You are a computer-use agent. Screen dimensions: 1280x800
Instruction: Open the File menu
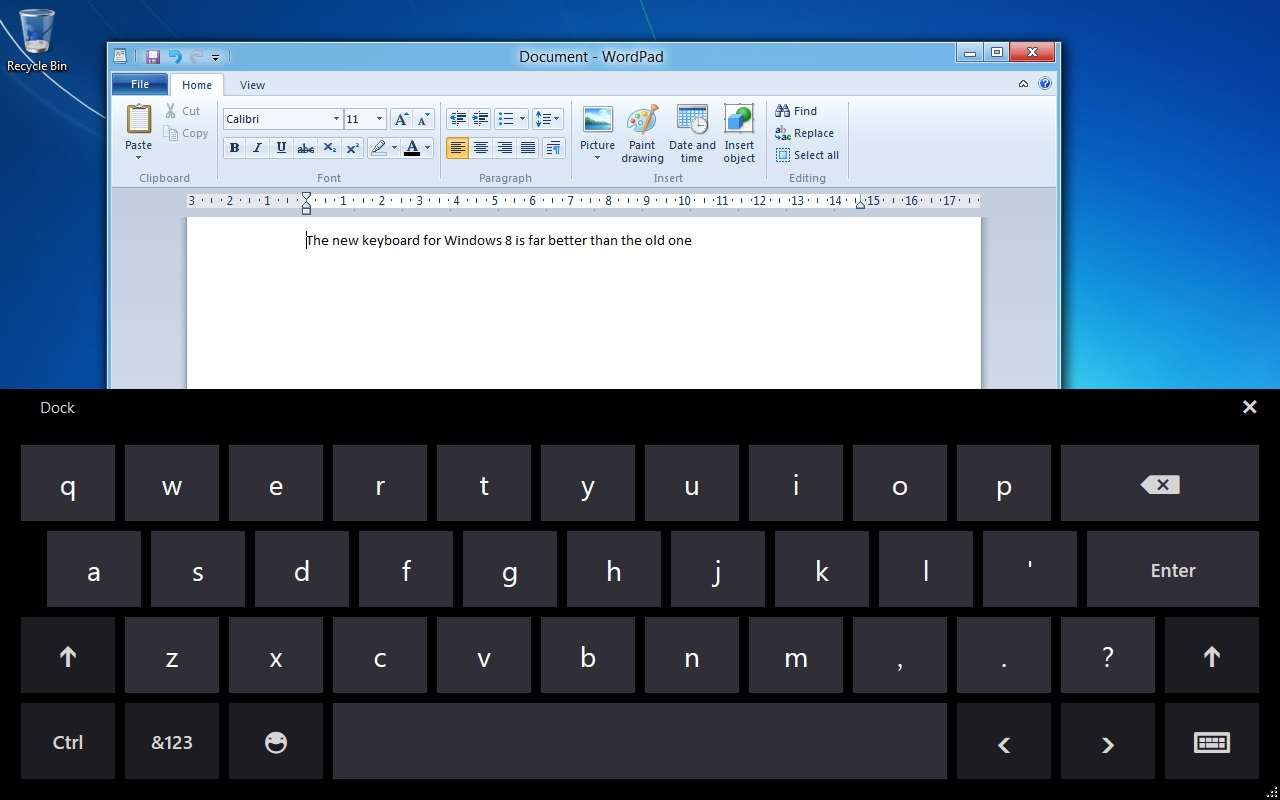click(139, 84)
